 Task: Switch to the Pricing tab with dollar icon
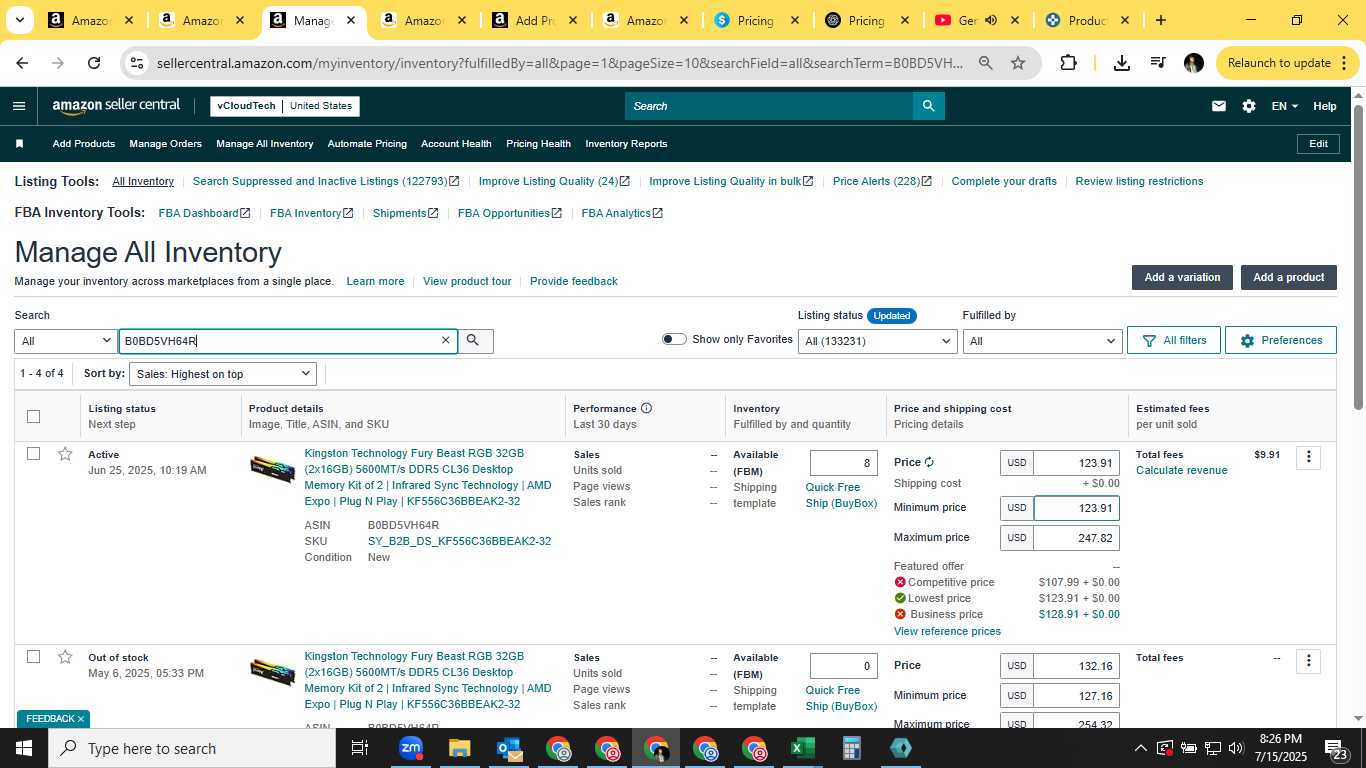756,20
